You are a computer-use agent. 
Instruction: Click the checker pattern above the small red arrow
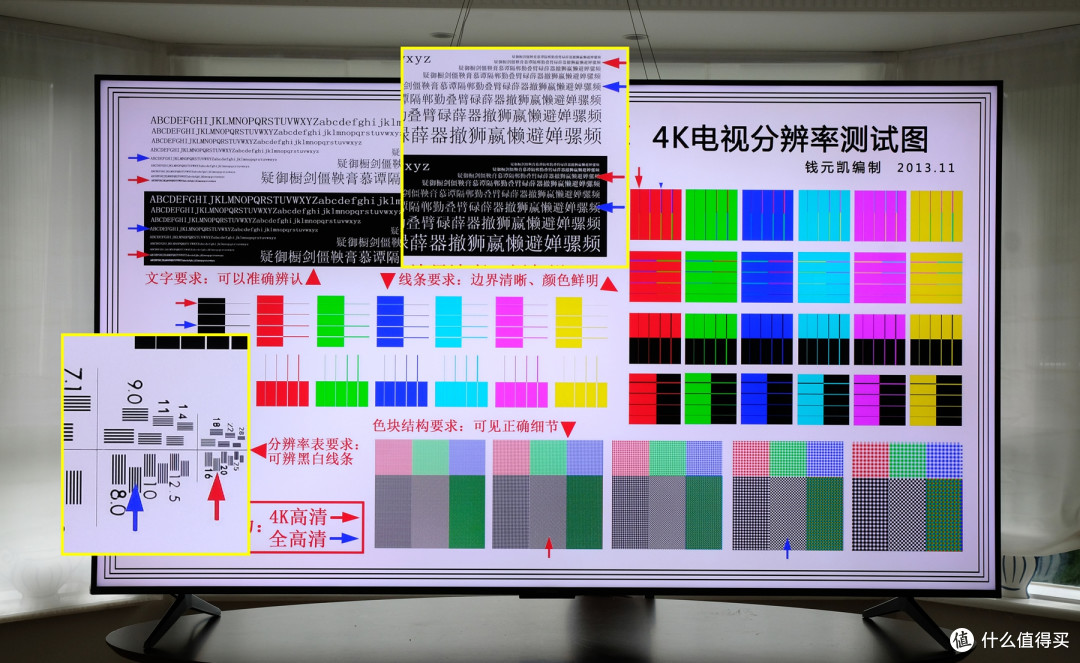click(x=548, y=495)
